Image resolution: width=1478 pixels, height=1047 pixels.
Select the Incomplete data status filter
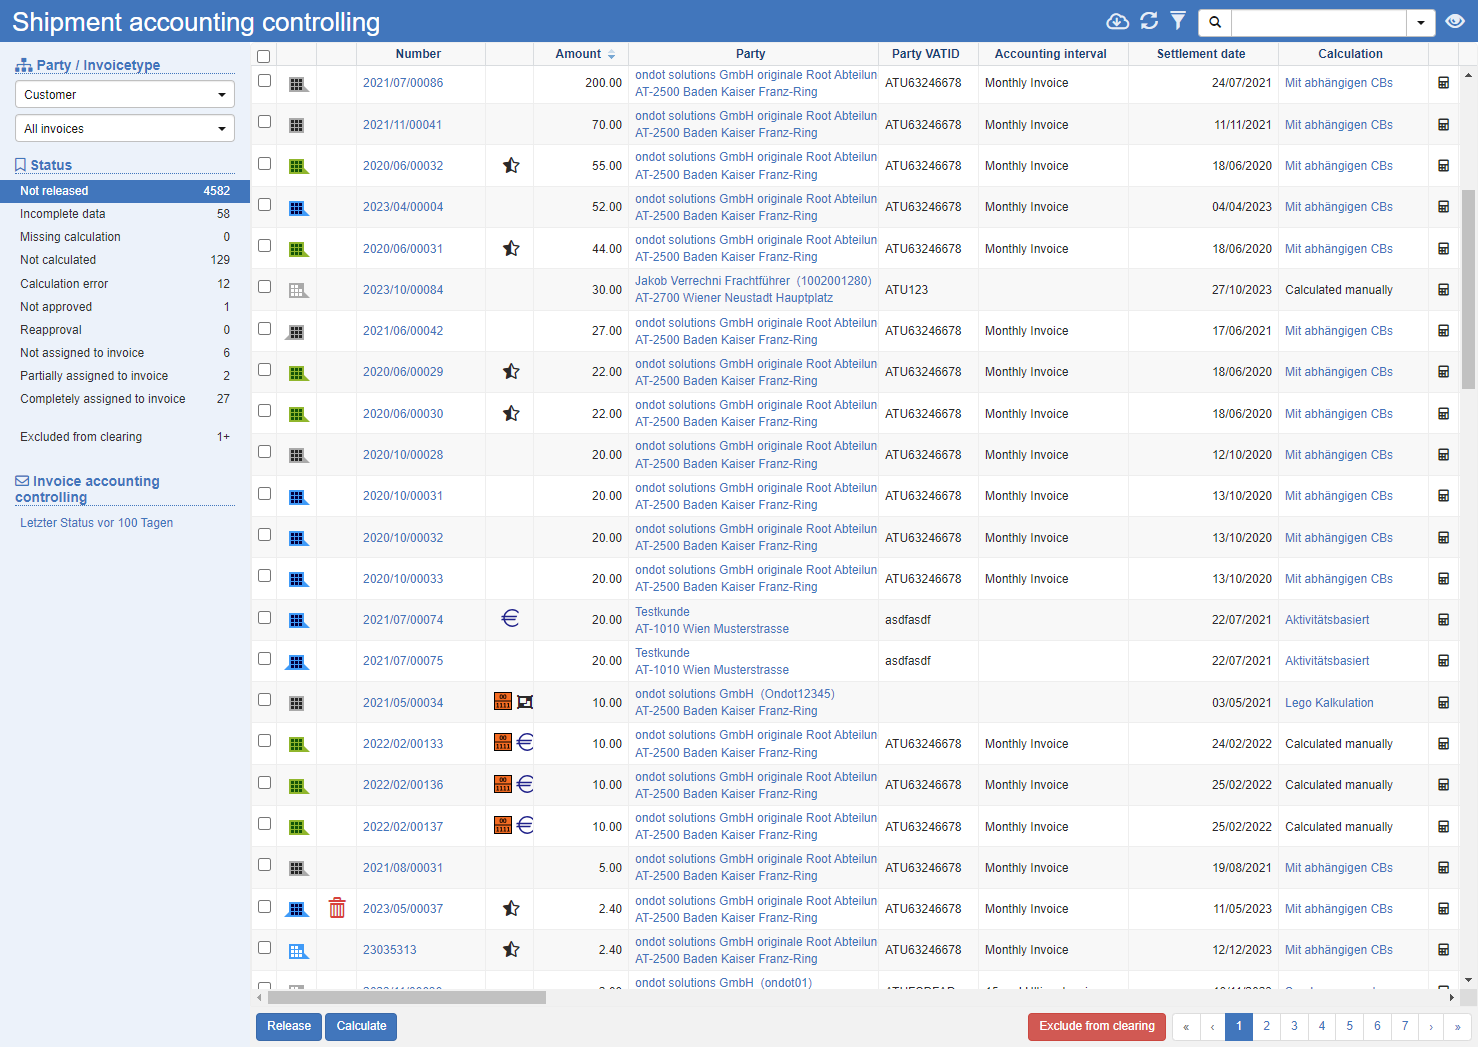tap(63, 214)
